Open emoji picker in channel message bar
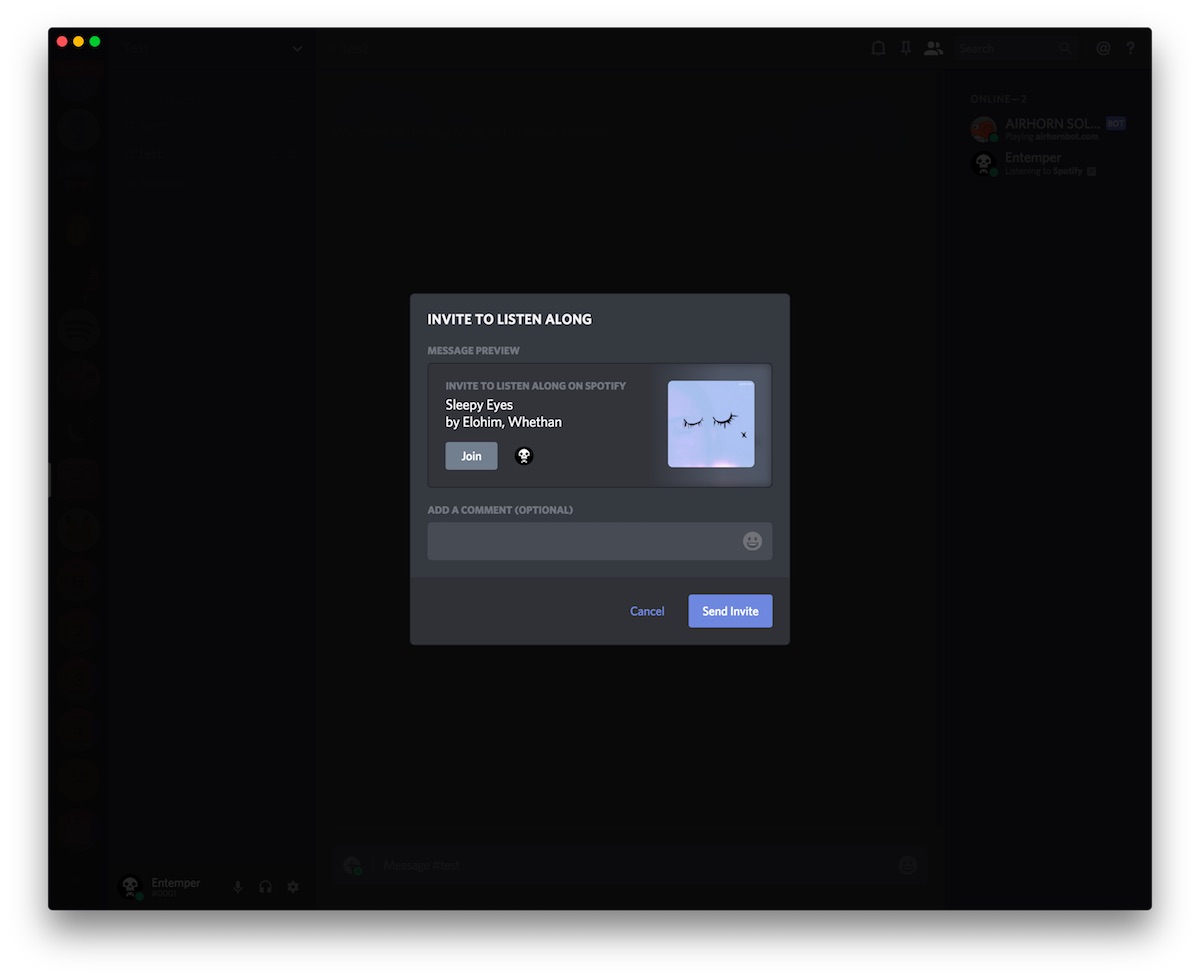The image size is (1200, 979). coord(907,865)
